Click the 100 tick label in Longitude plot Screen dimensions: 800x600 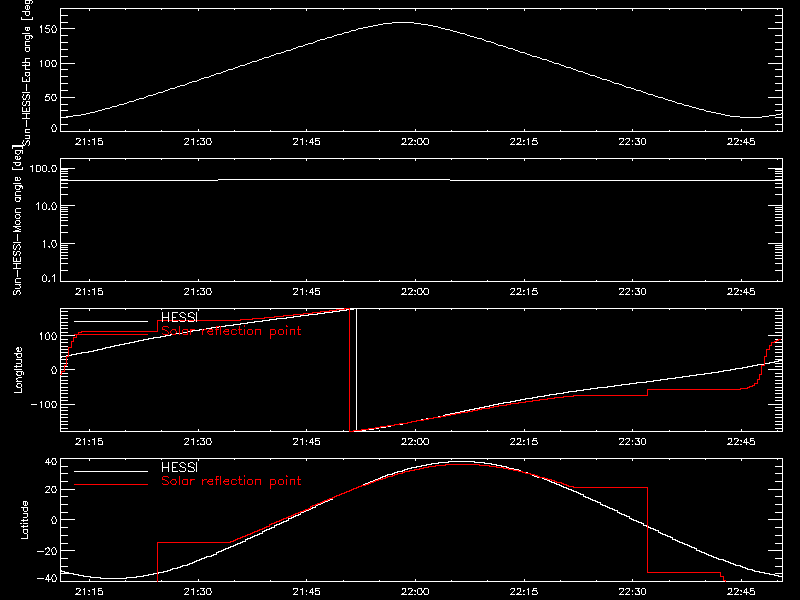pos(48,336)
